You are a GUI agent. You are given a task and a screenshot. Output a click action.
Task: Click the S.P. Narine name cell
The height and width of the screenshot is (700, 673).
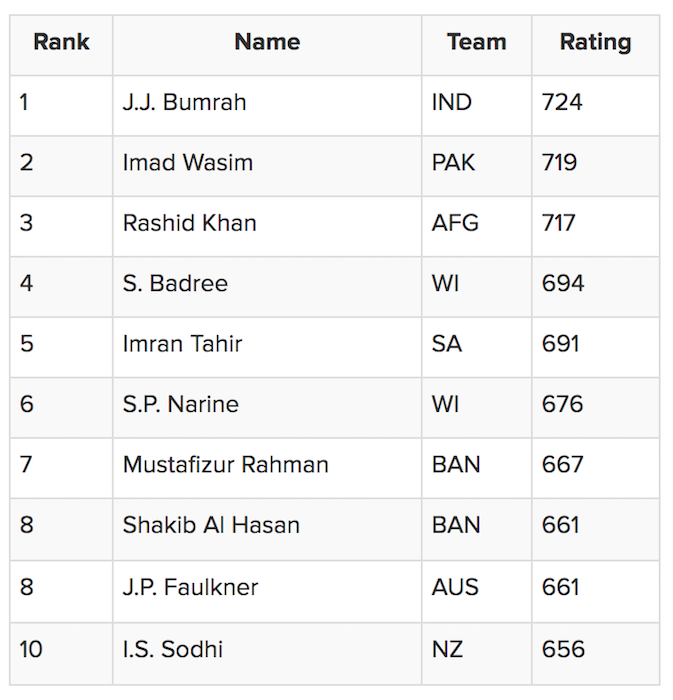181,404
